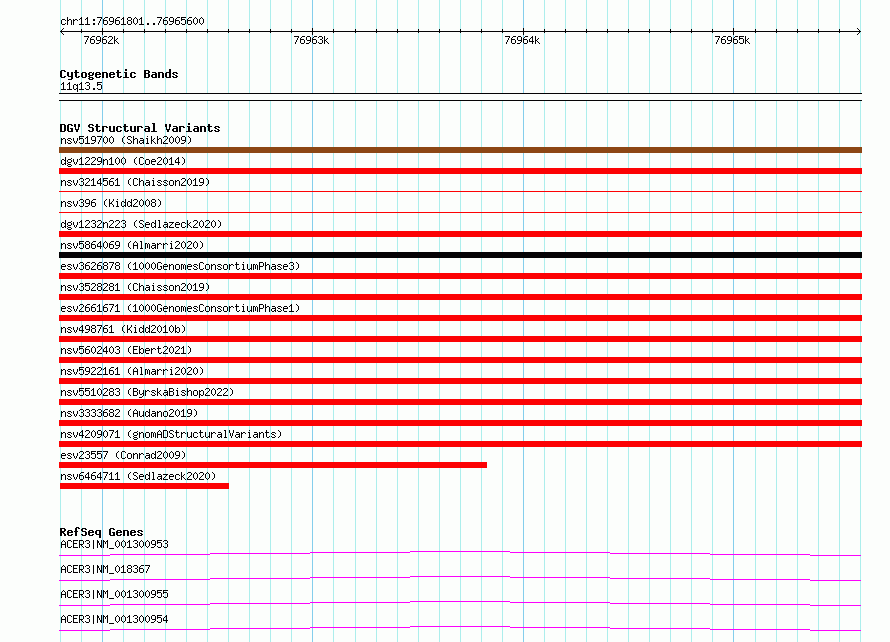Open ACER3|NM_001300953 transcript label

114,544
